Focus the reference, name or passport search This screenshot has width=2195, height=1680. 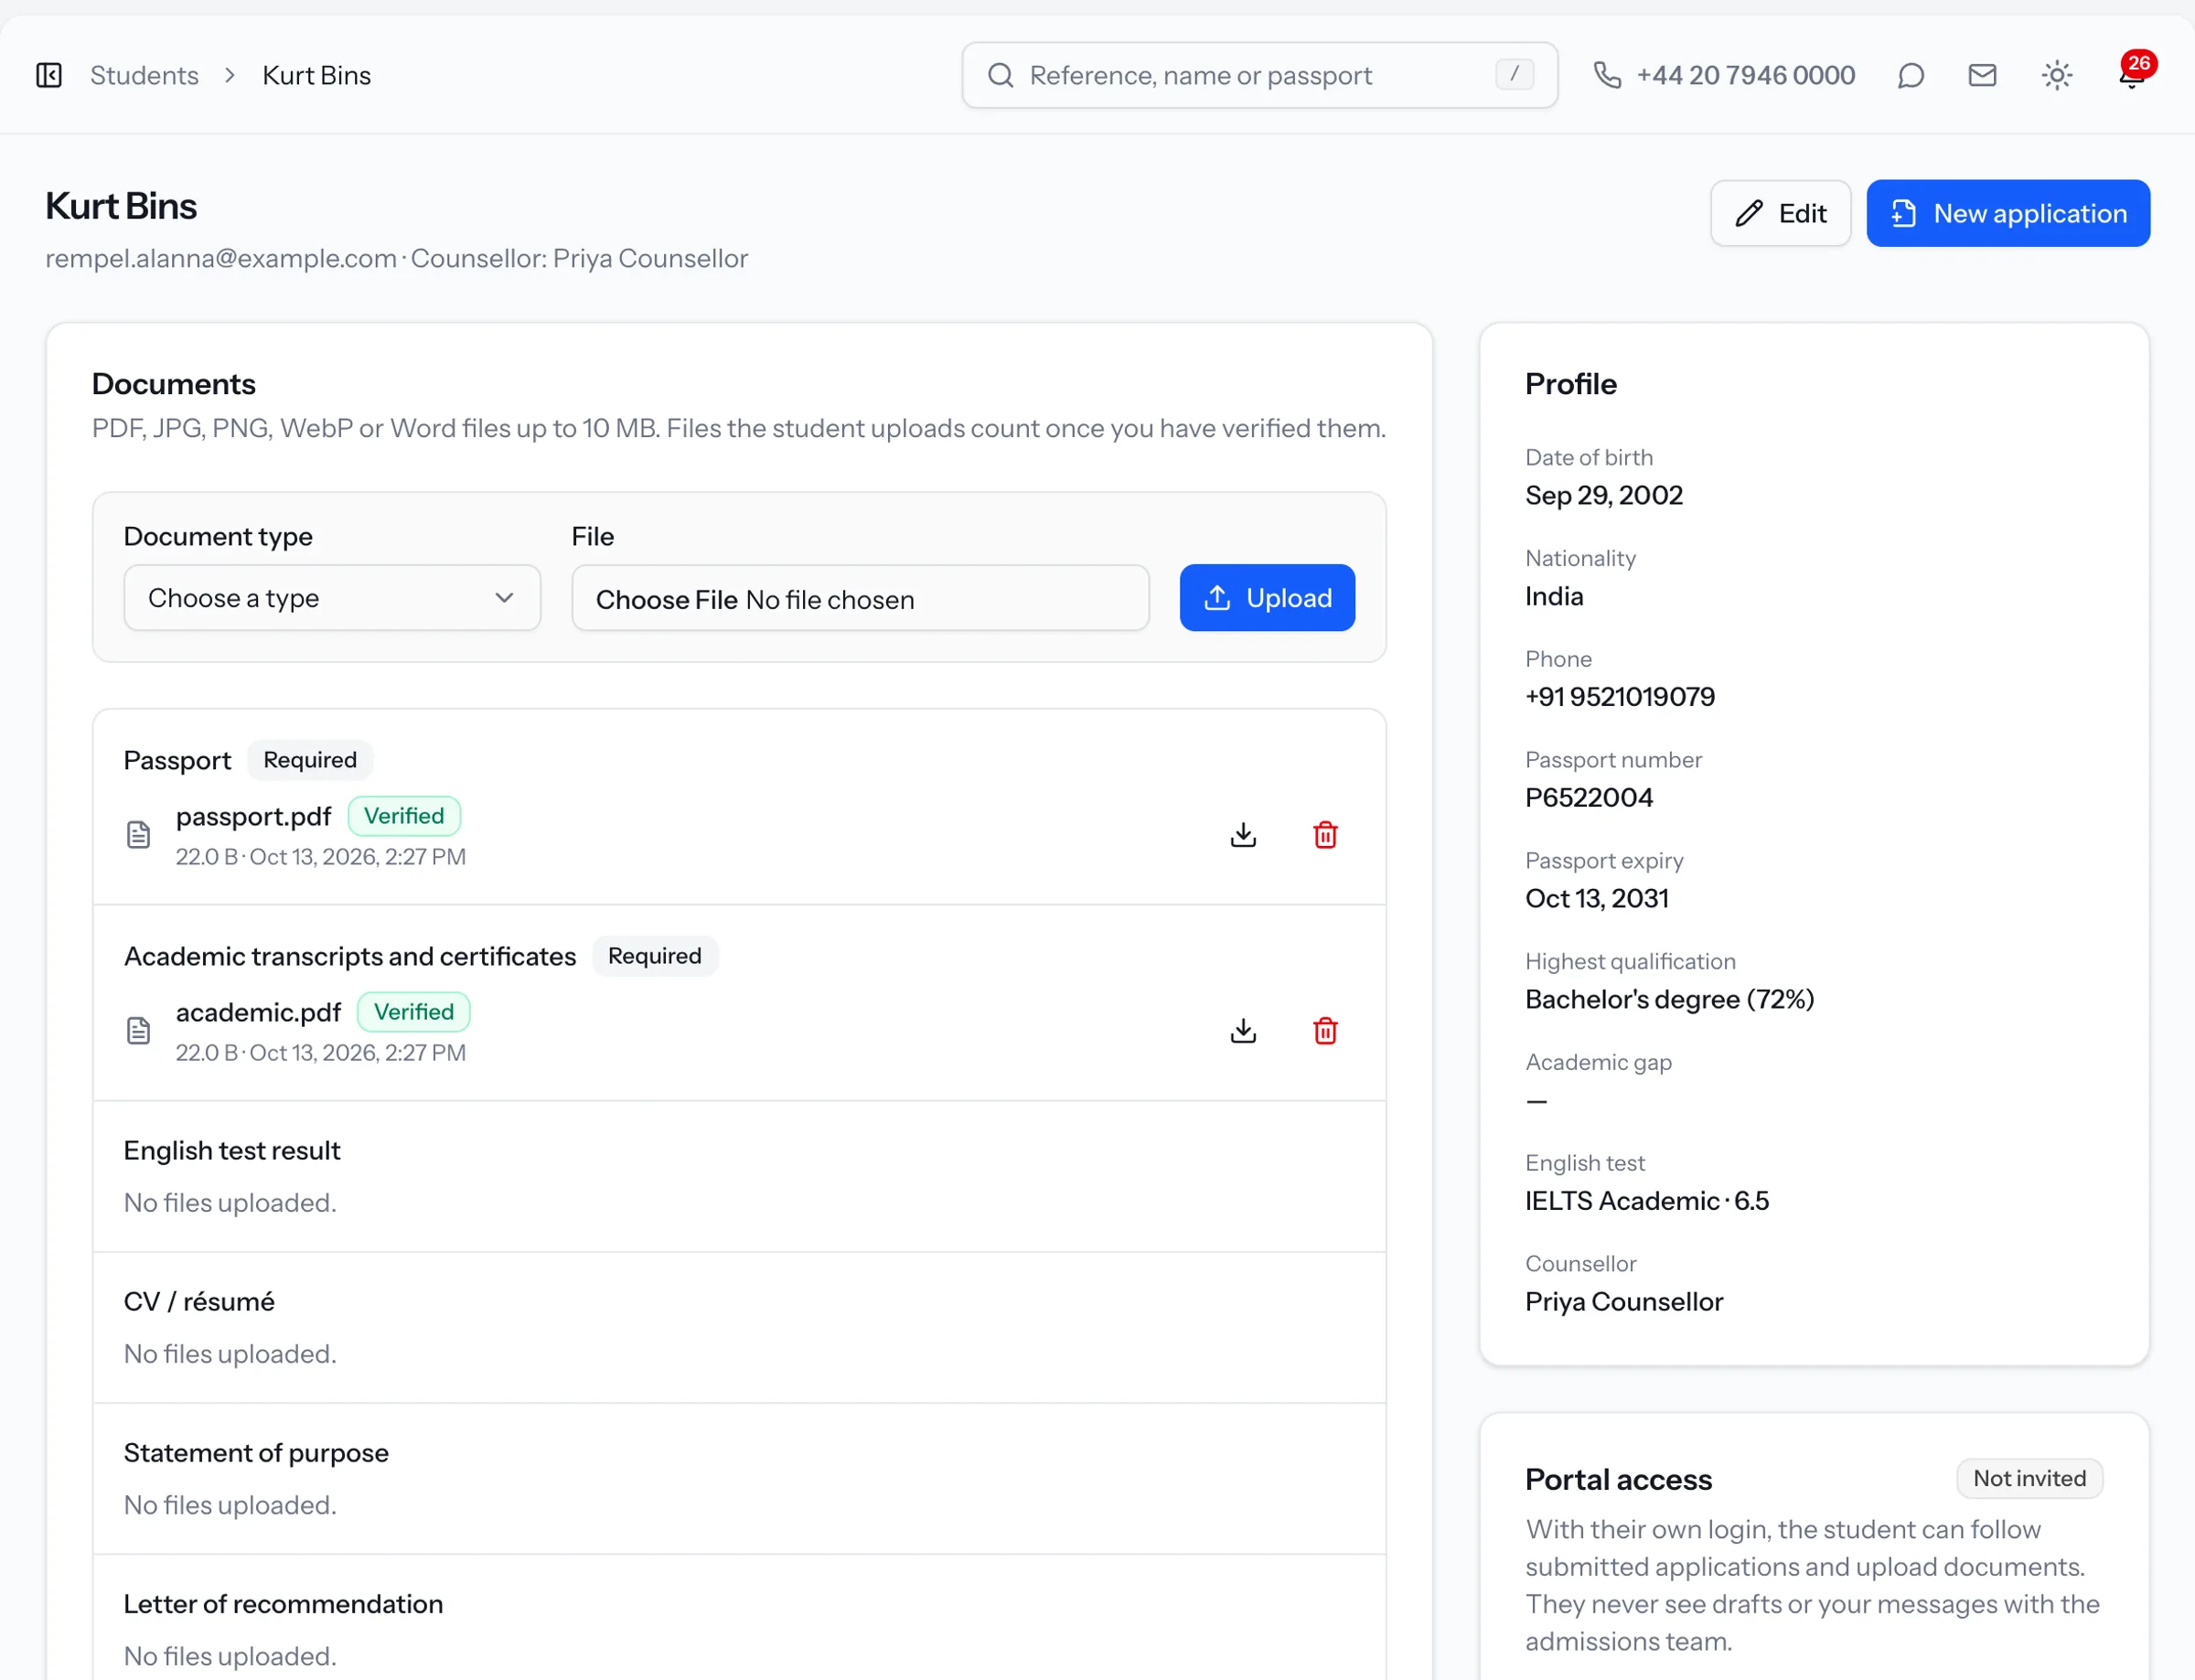[1259, 75]
